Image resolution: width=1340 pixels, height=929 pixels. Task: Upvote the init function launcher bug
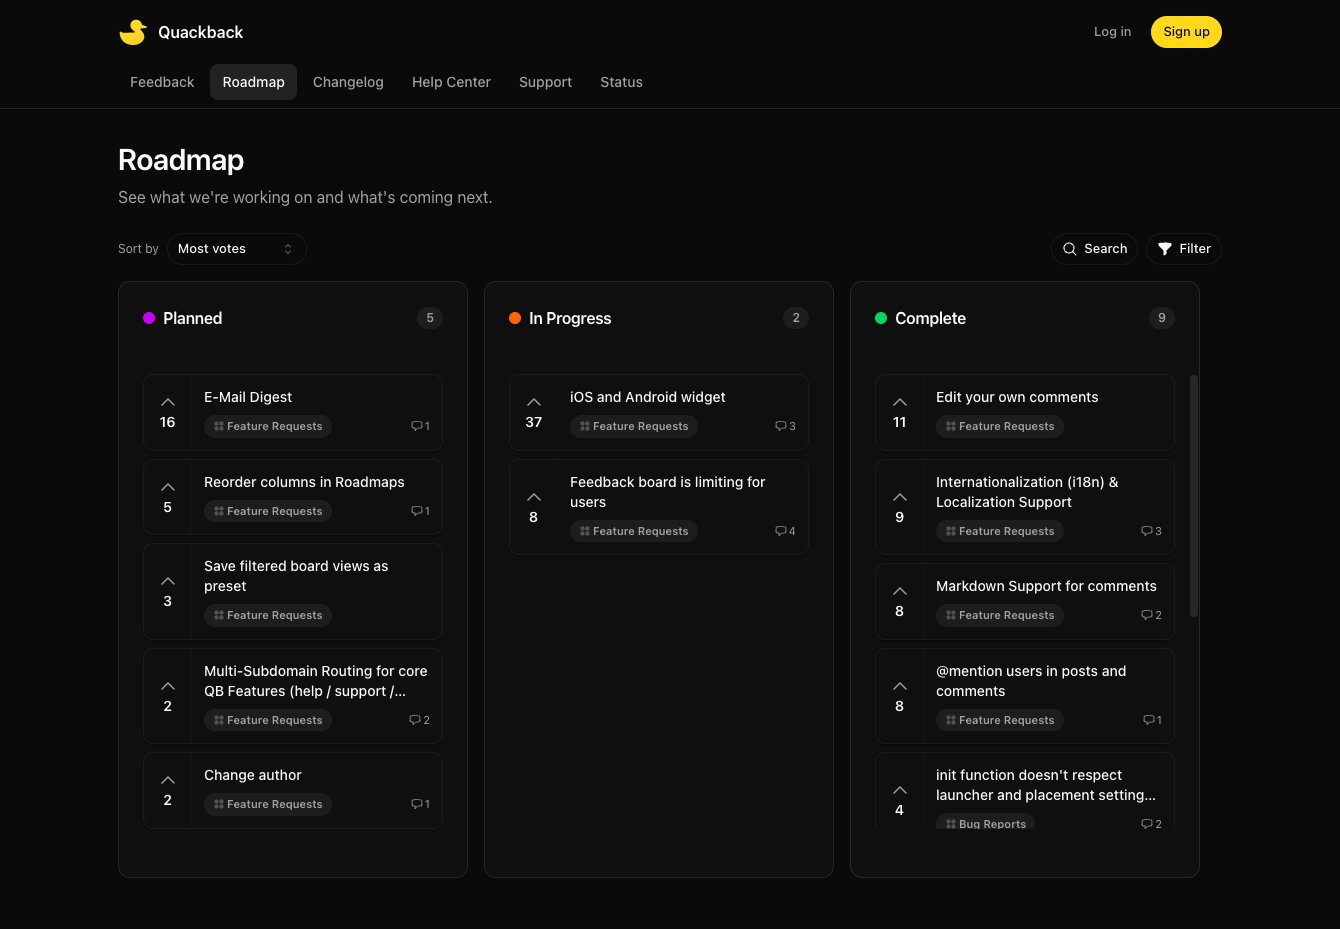pyautogui.click(x=900, y=799)
